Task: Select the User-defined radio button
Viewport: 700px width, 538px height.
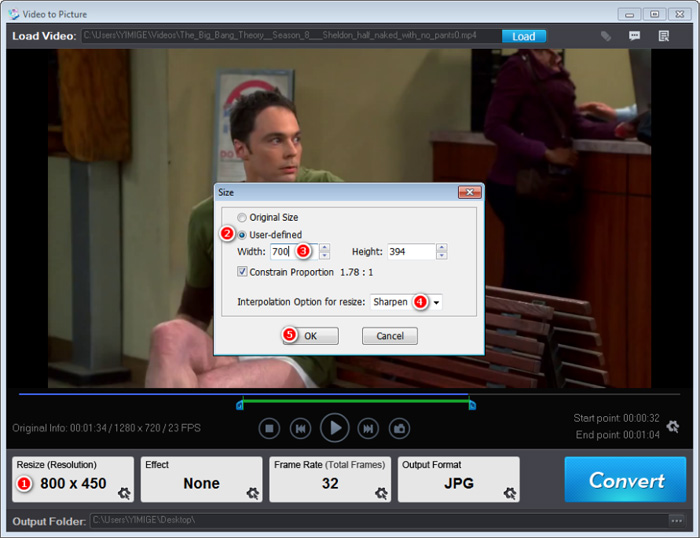Action: 242,235
